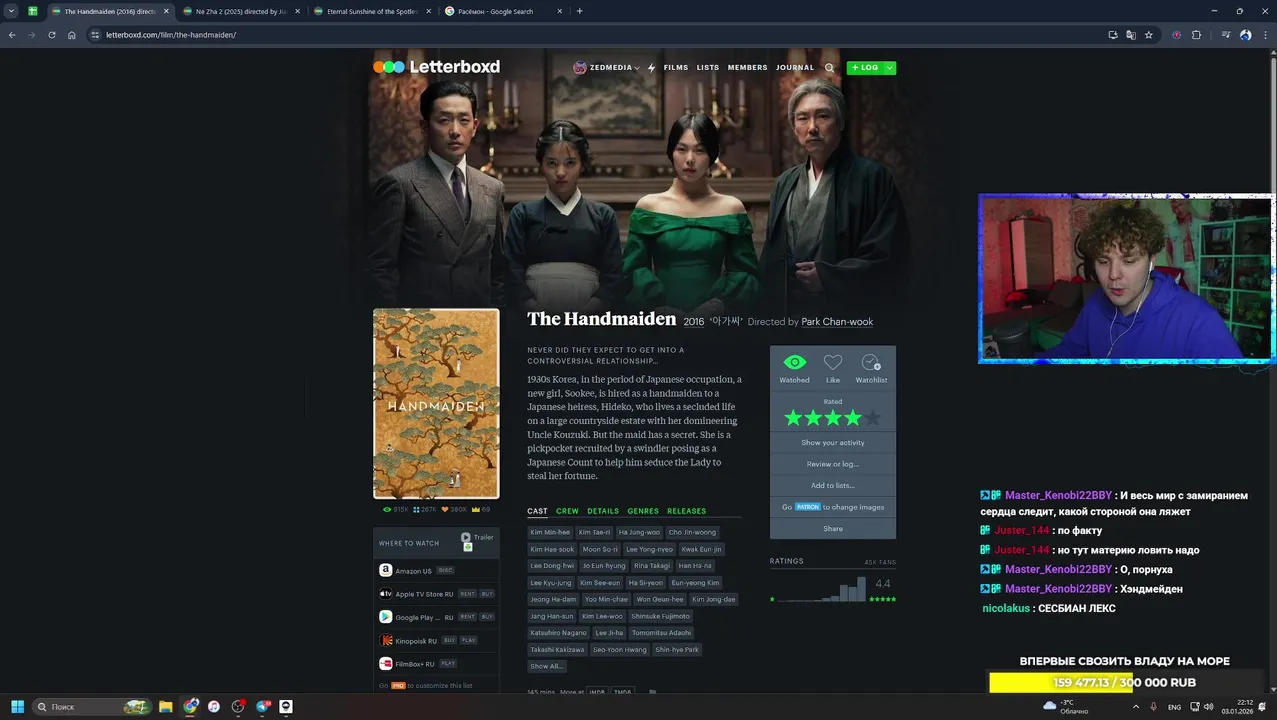The image size is (1277, 720).
Task: Click the address bar URL
Action: click(x=171, y=35)
